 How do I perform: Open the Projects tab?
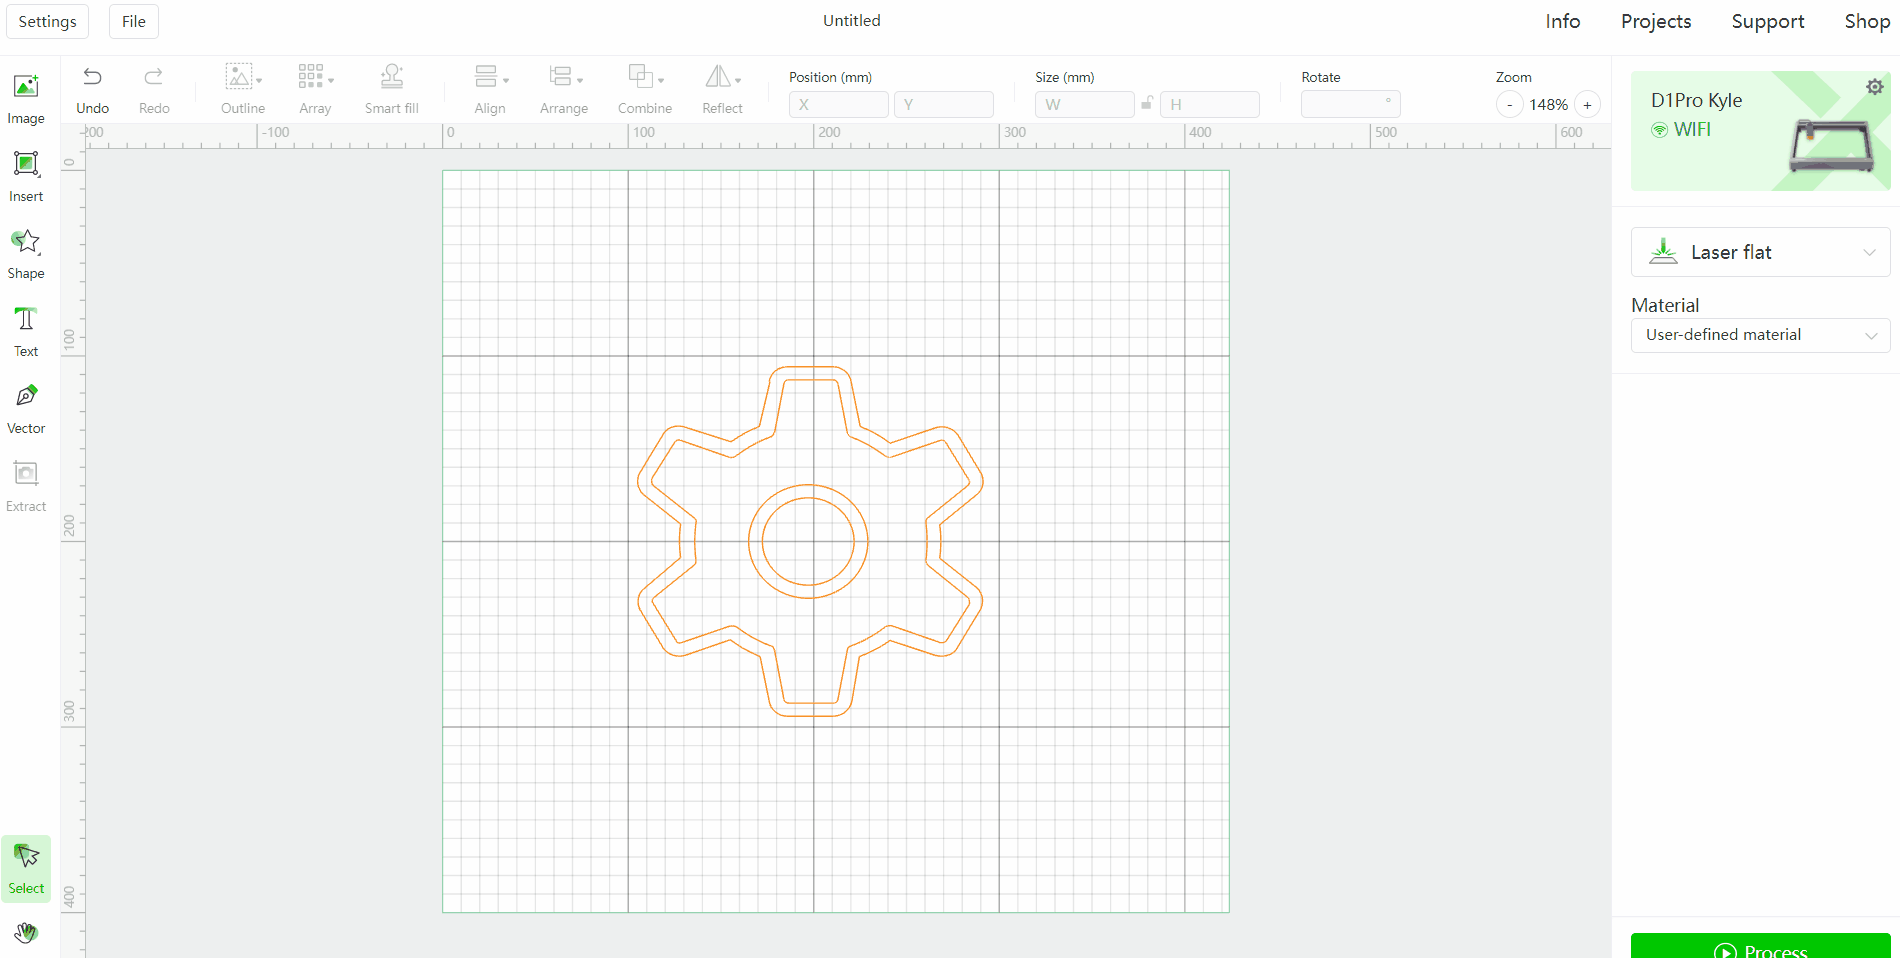click(1655, 21)
